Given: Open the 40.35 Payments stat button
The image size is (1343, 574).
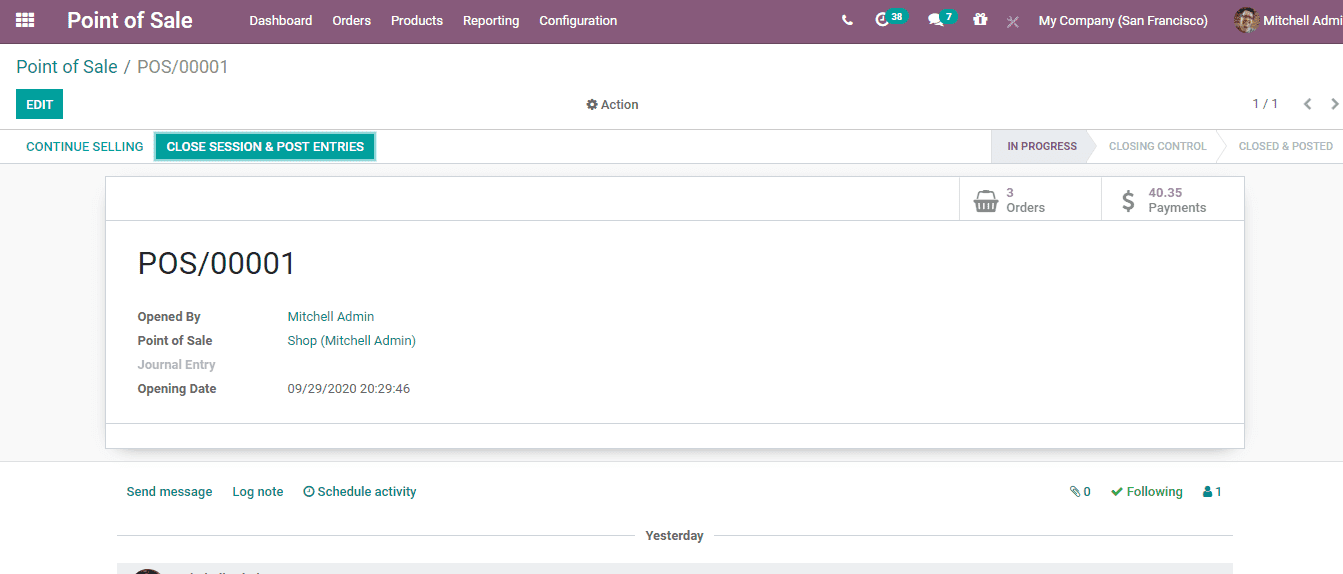Looking at the screenshot, I should (x=1173, y=200).
